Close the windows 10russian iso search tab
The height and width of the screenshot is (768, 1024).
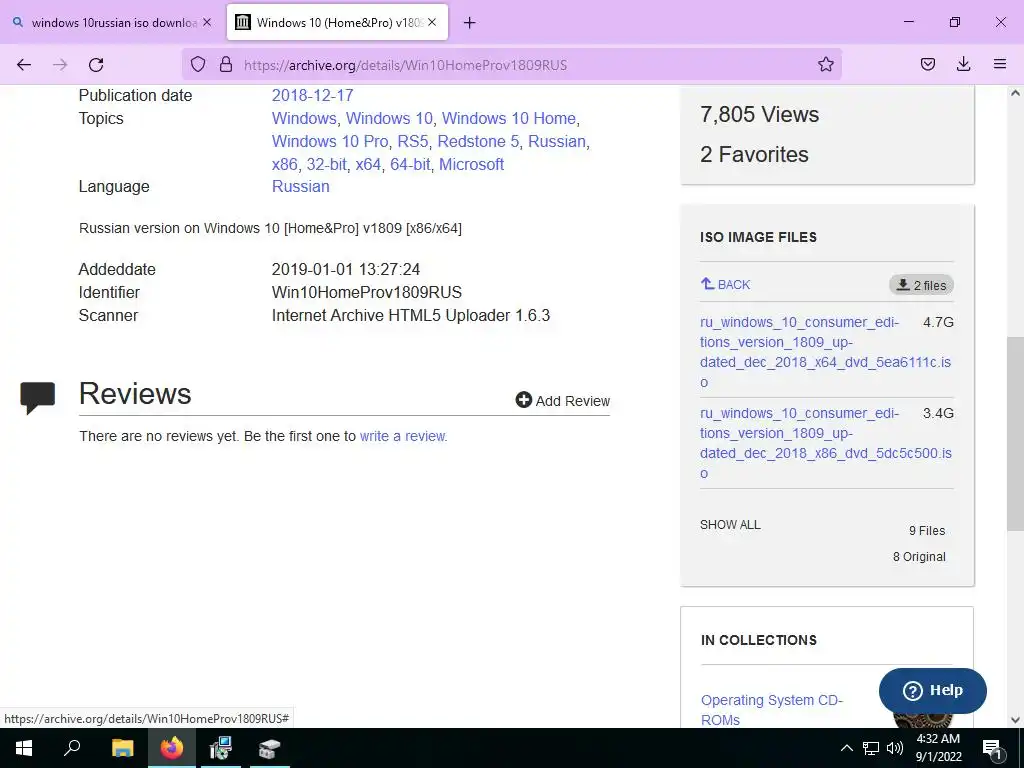207,22
